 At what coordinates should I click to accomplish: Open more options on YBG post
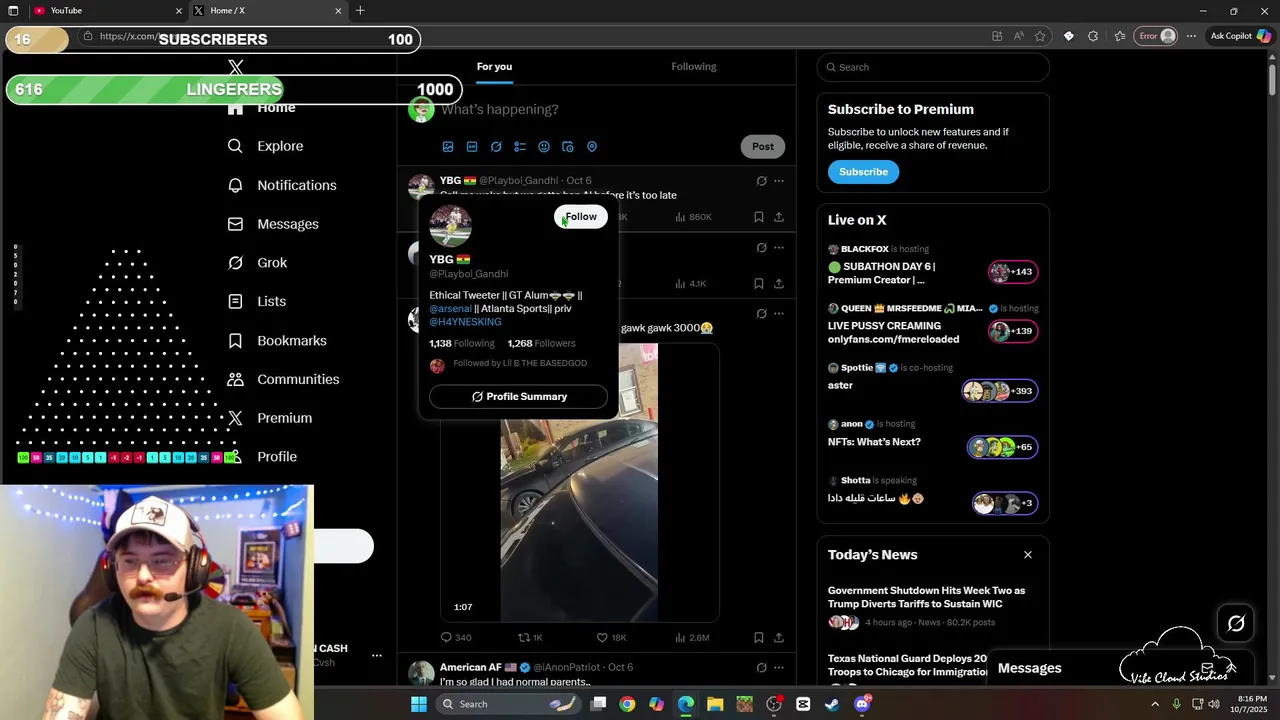(x=779, y=181)
